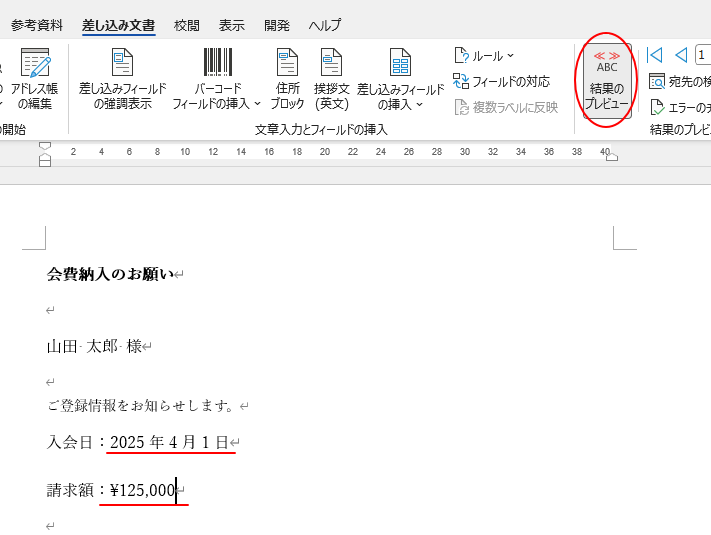Image resolution: width=711 pixels, height=535 pixels.
Task: Click the 差し込みフィールドの挿入 icon
Action: (400, 63)
